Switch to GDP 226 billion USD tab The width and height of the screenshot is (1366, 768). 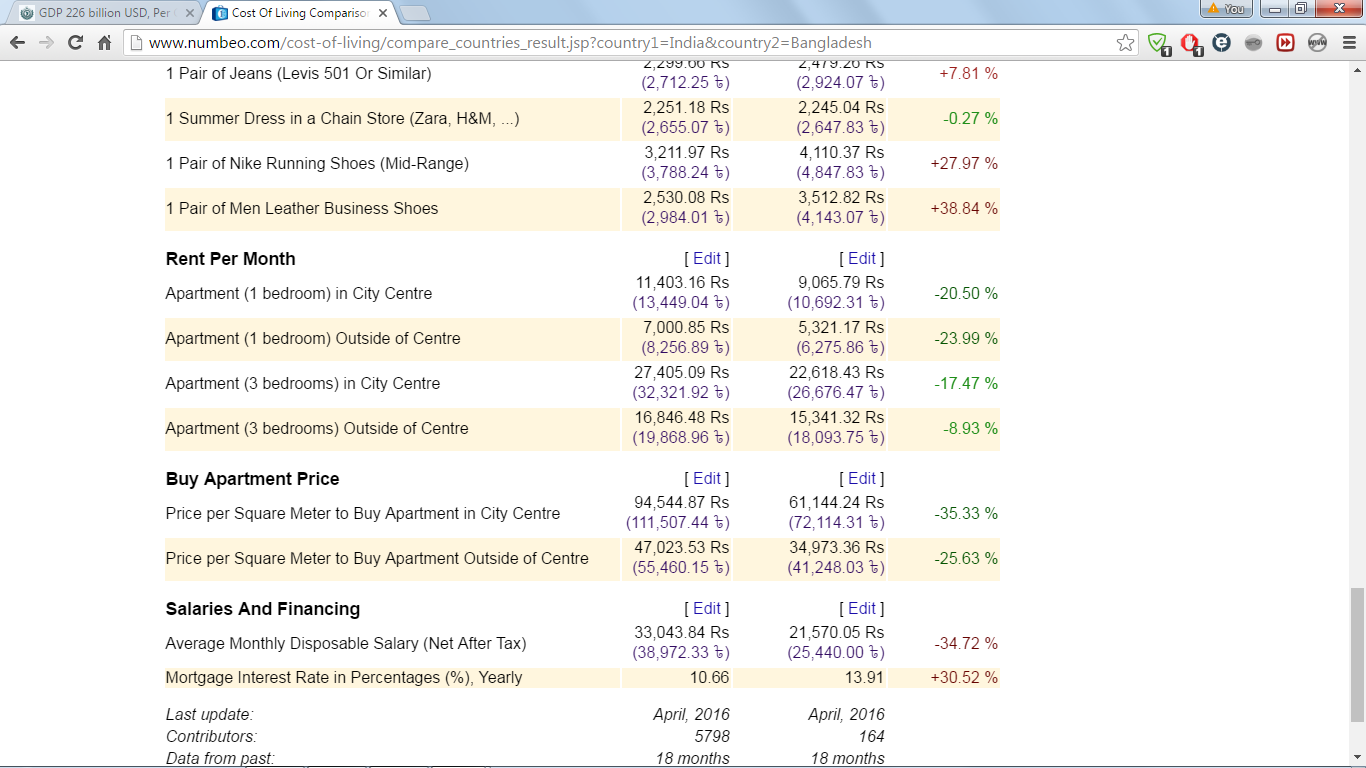coord(105,13)
